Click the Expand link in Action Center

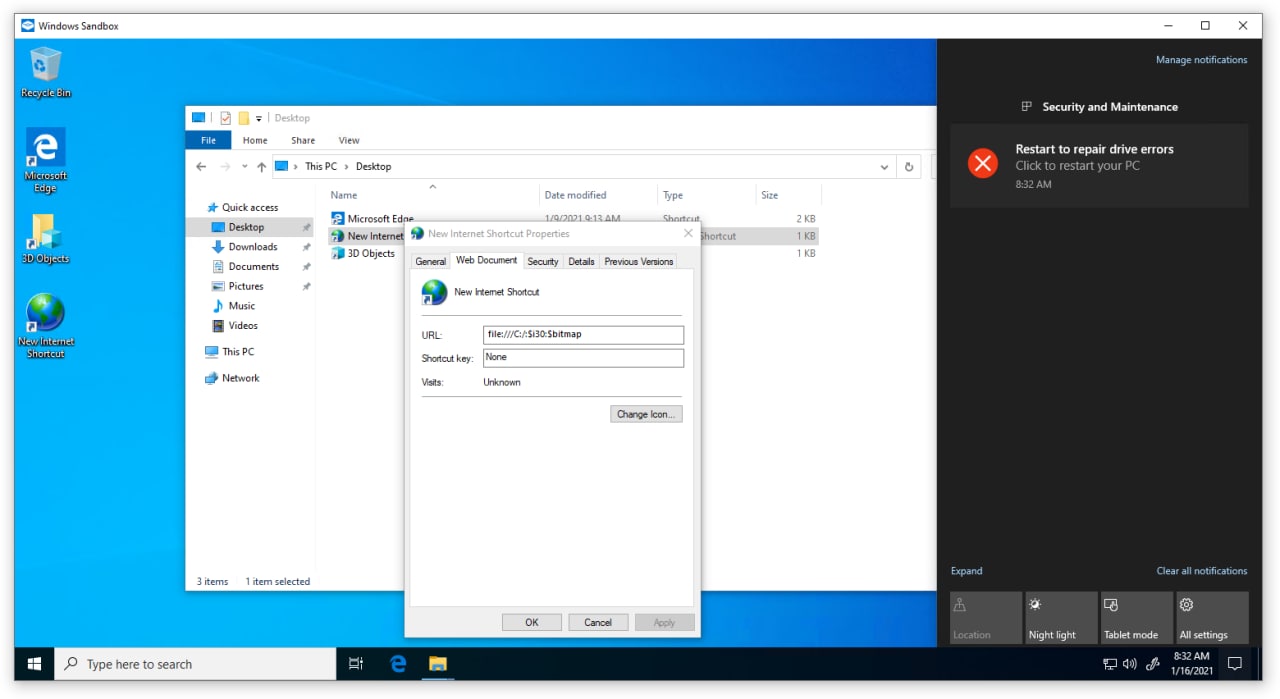click(966, 571)
